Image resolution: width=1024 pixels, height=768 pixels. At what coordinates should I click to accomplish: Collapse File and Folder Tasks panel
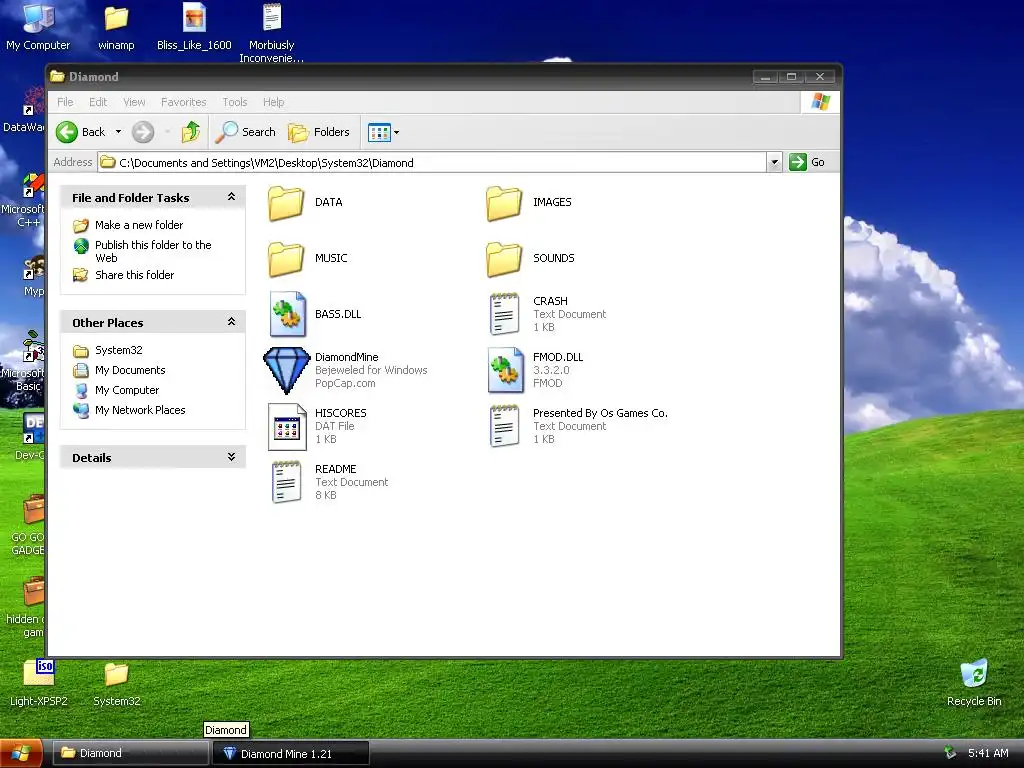tap(231, 197)
